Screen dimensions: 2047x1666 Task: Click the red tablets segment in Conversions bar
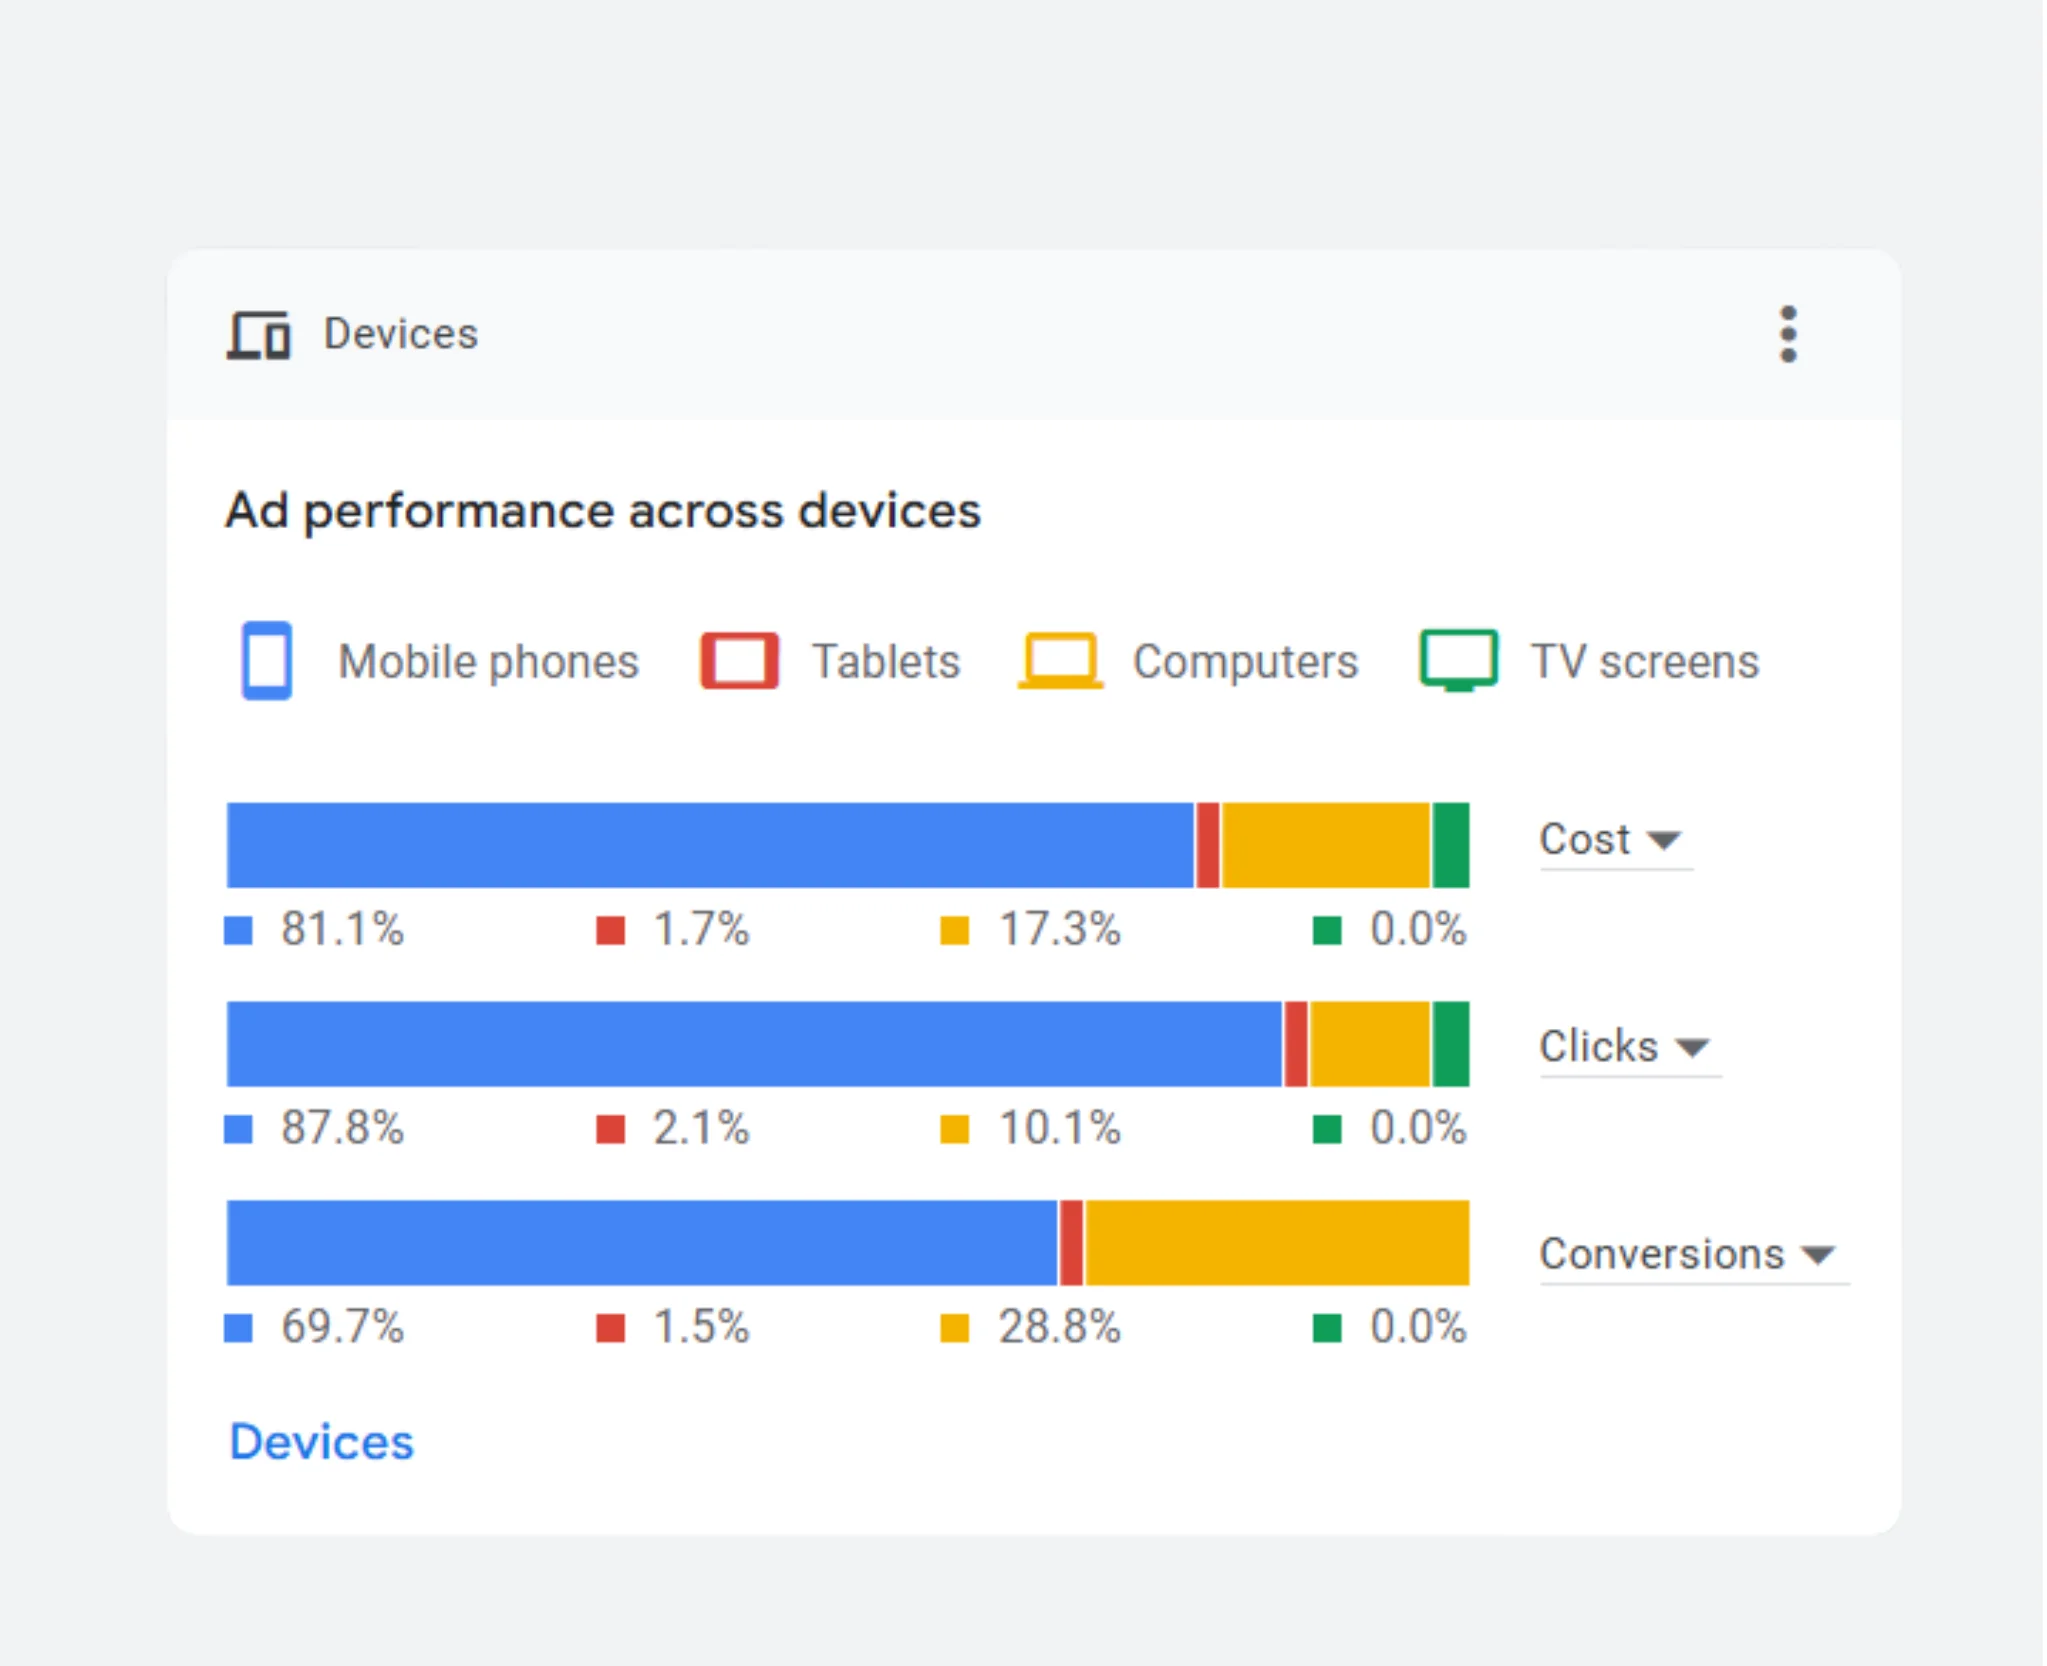tap(1071, 1243)
